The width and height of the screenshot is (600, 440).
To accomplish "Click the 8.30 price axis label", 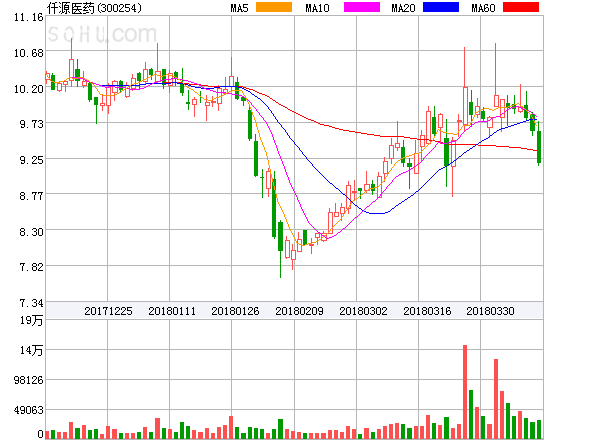I will [x=31, y=232].
